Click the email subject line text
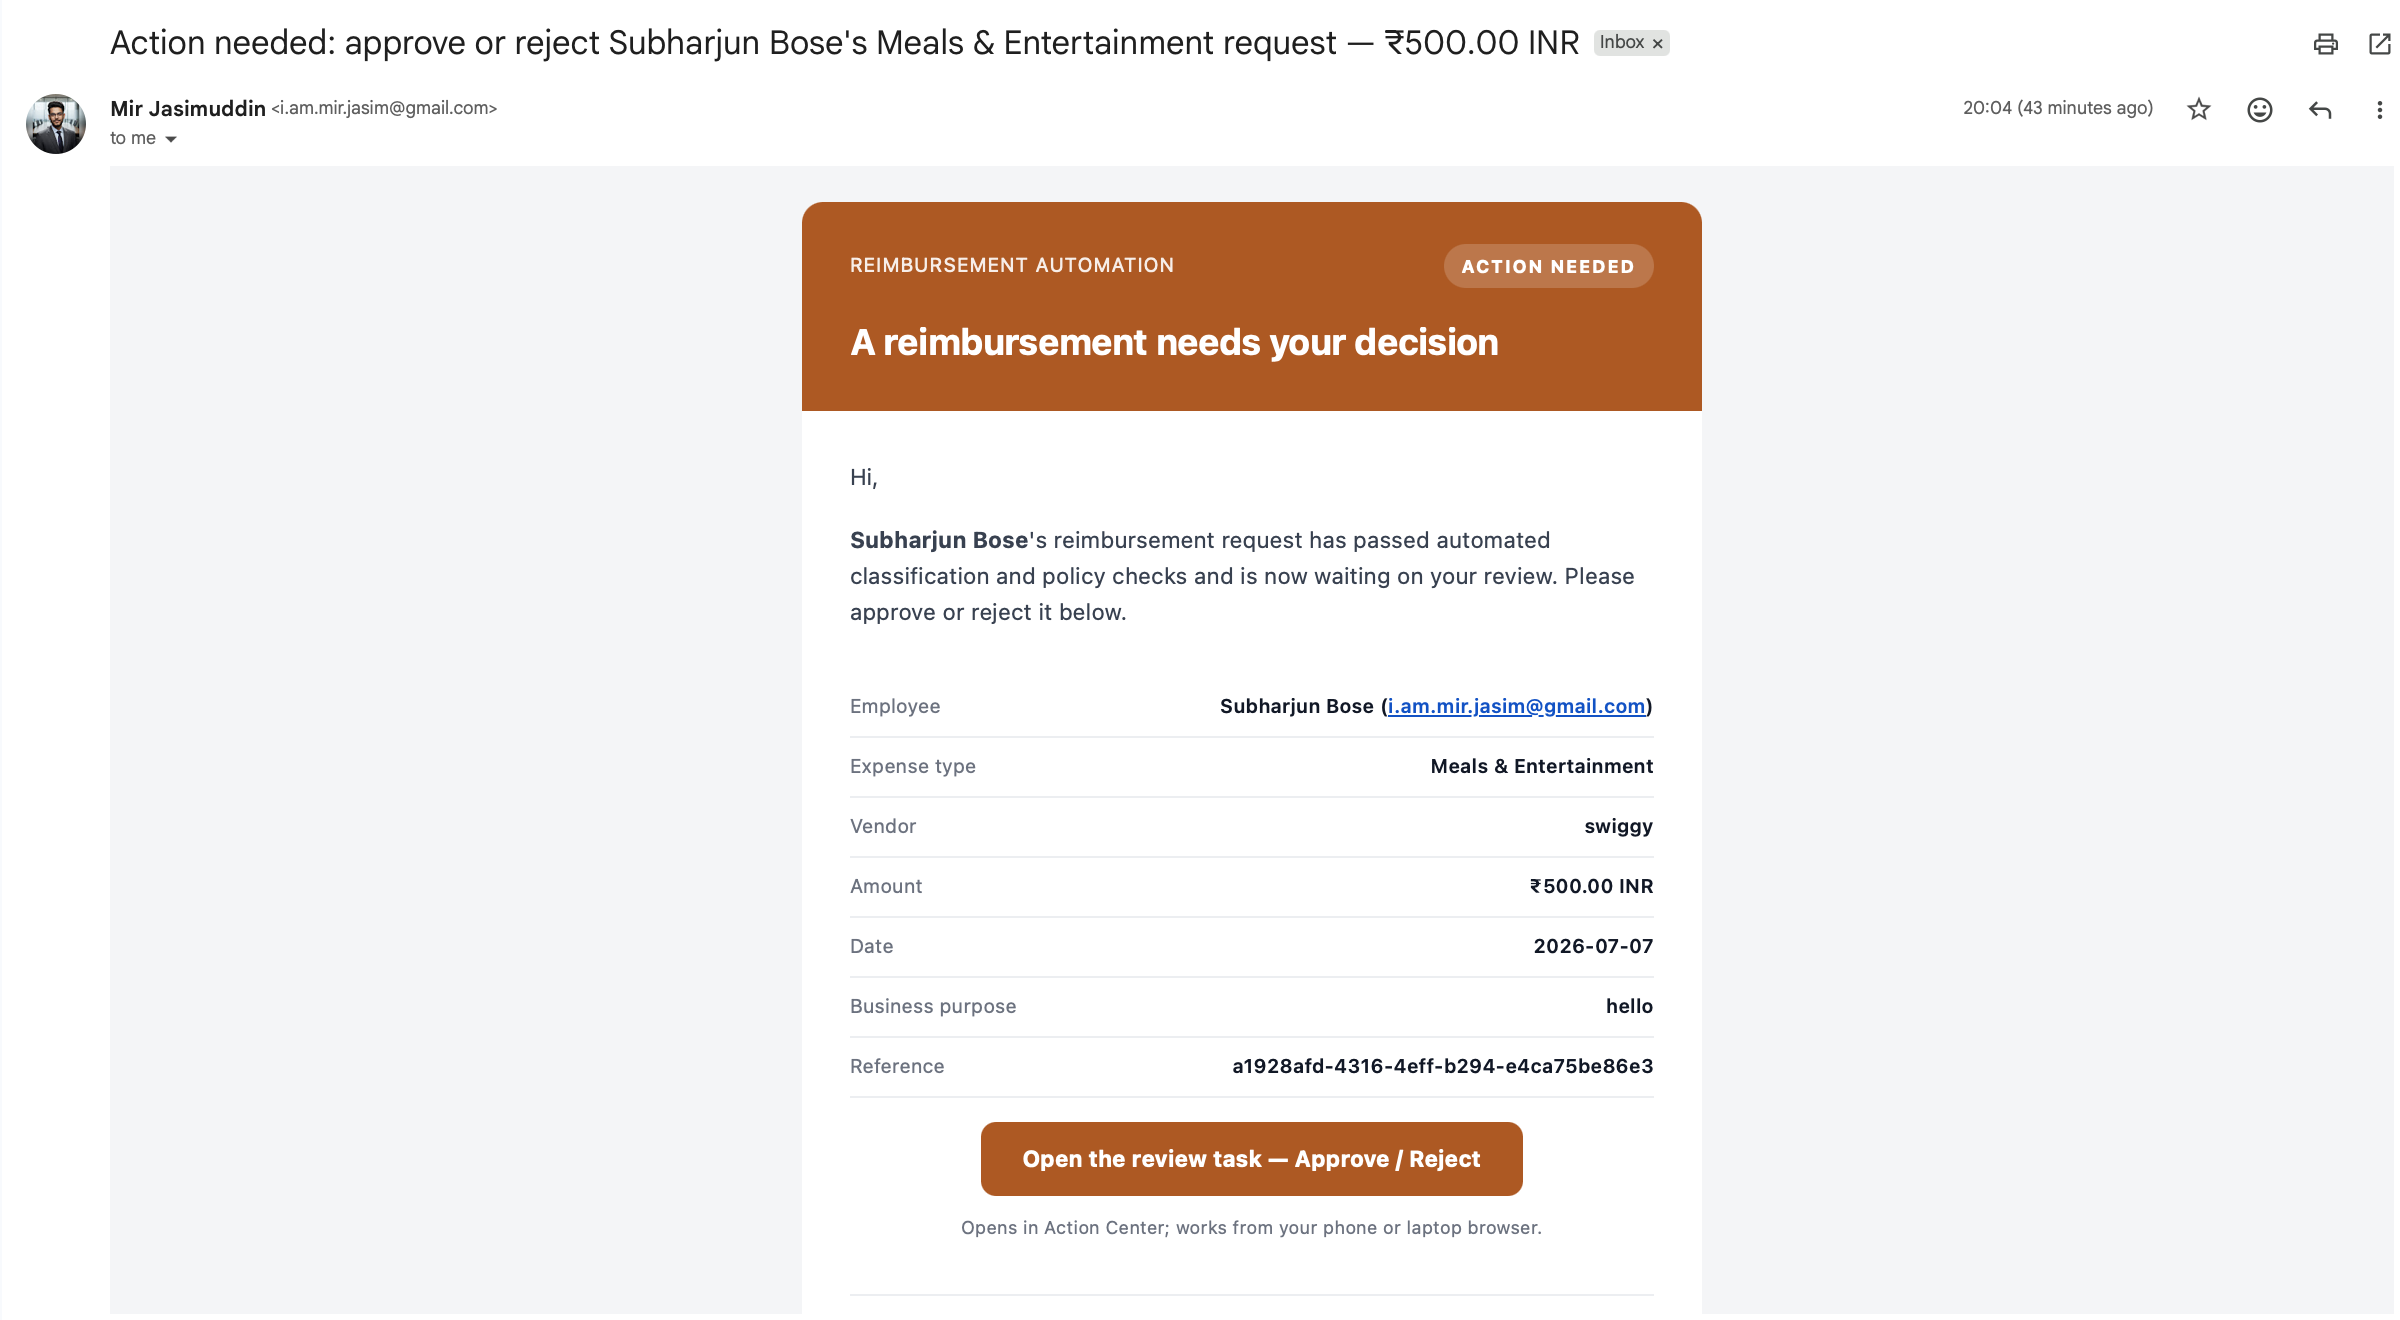Viewport: 2400px width, 1320px height. [x=844, y=43]
